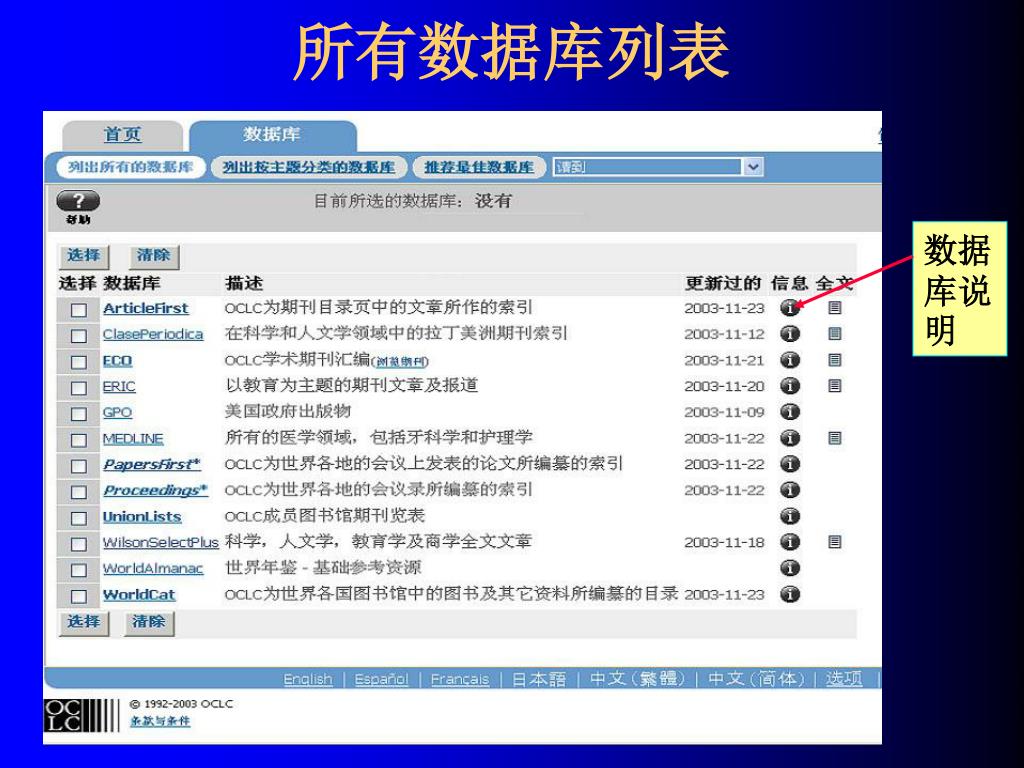
Task: Open the PapersFirst info icon
Action: pos(790,464)
